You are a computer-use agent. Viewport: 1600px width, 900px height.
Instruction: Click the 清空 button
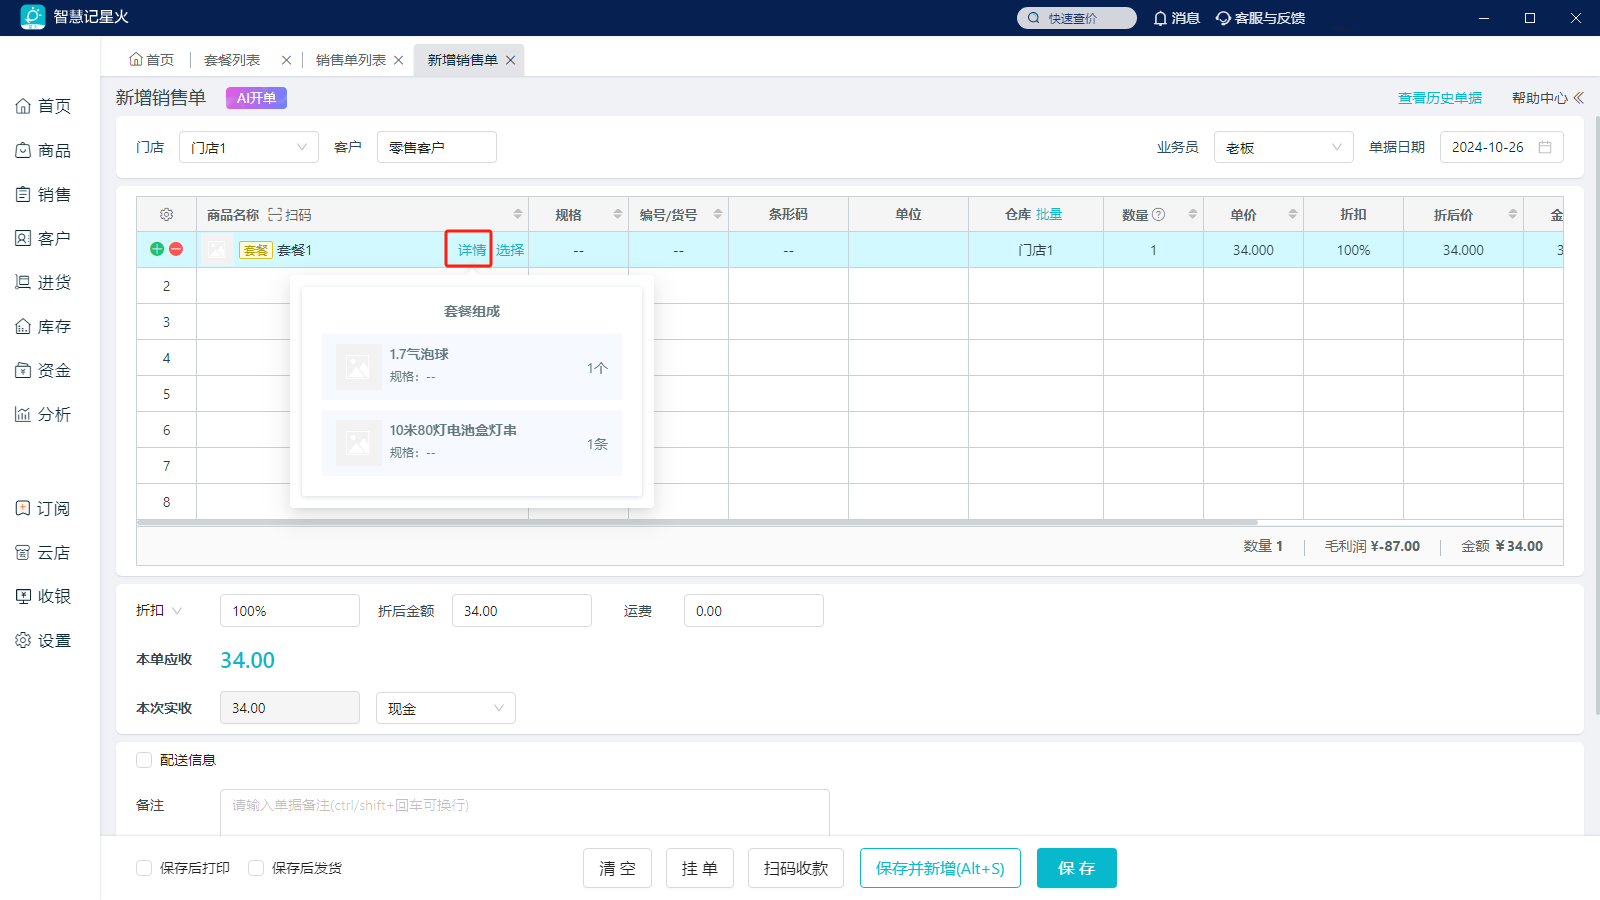[x=618, y=868]
